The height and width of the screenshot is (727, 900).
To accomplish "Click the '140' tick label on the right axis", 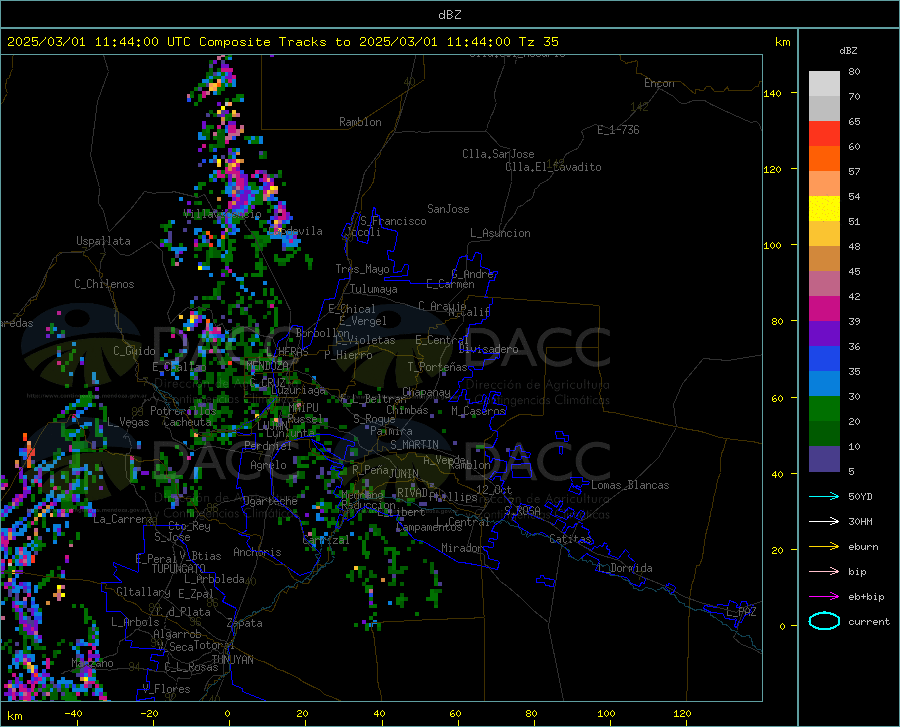I will [x=772, y=93].
